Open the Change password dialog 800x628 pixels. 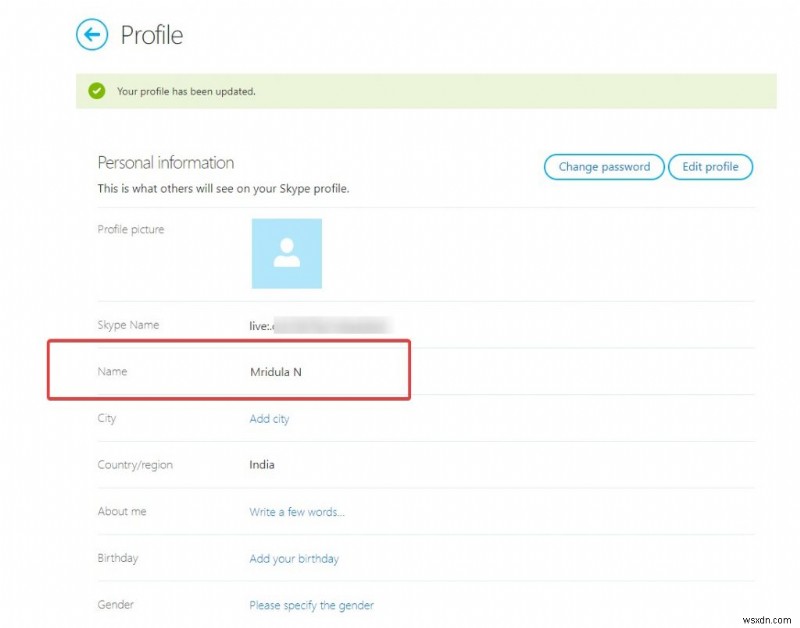603,167
